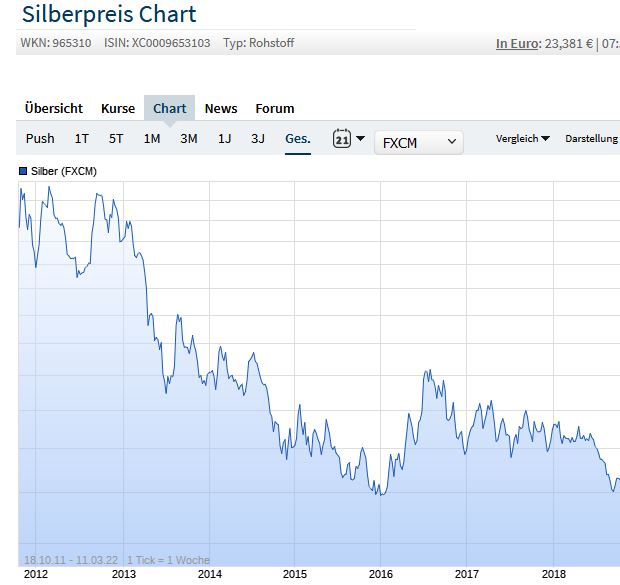Select the 3J three-year range
620x585 pixels.
click(258, 139)
